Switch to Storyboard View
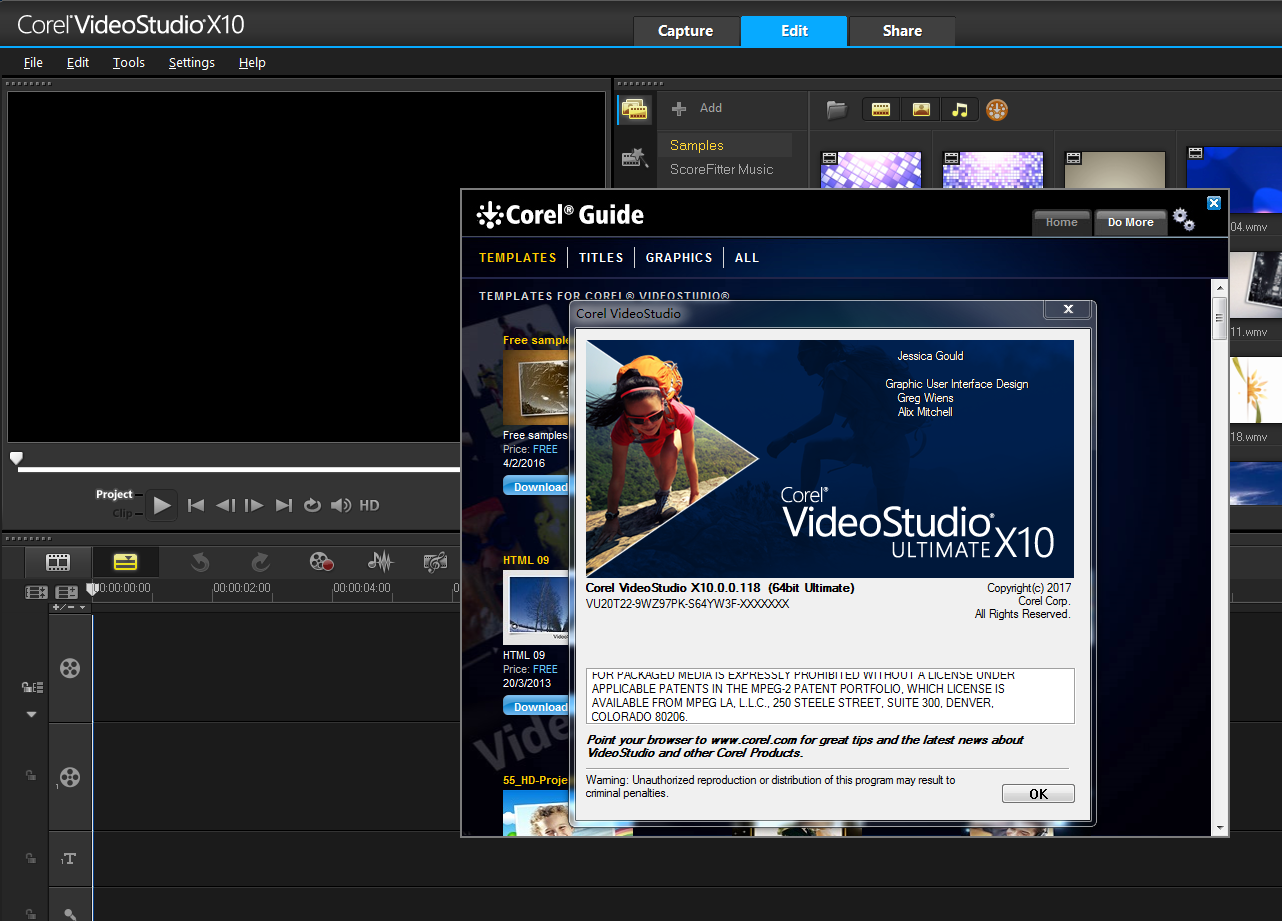 [58, 563]
